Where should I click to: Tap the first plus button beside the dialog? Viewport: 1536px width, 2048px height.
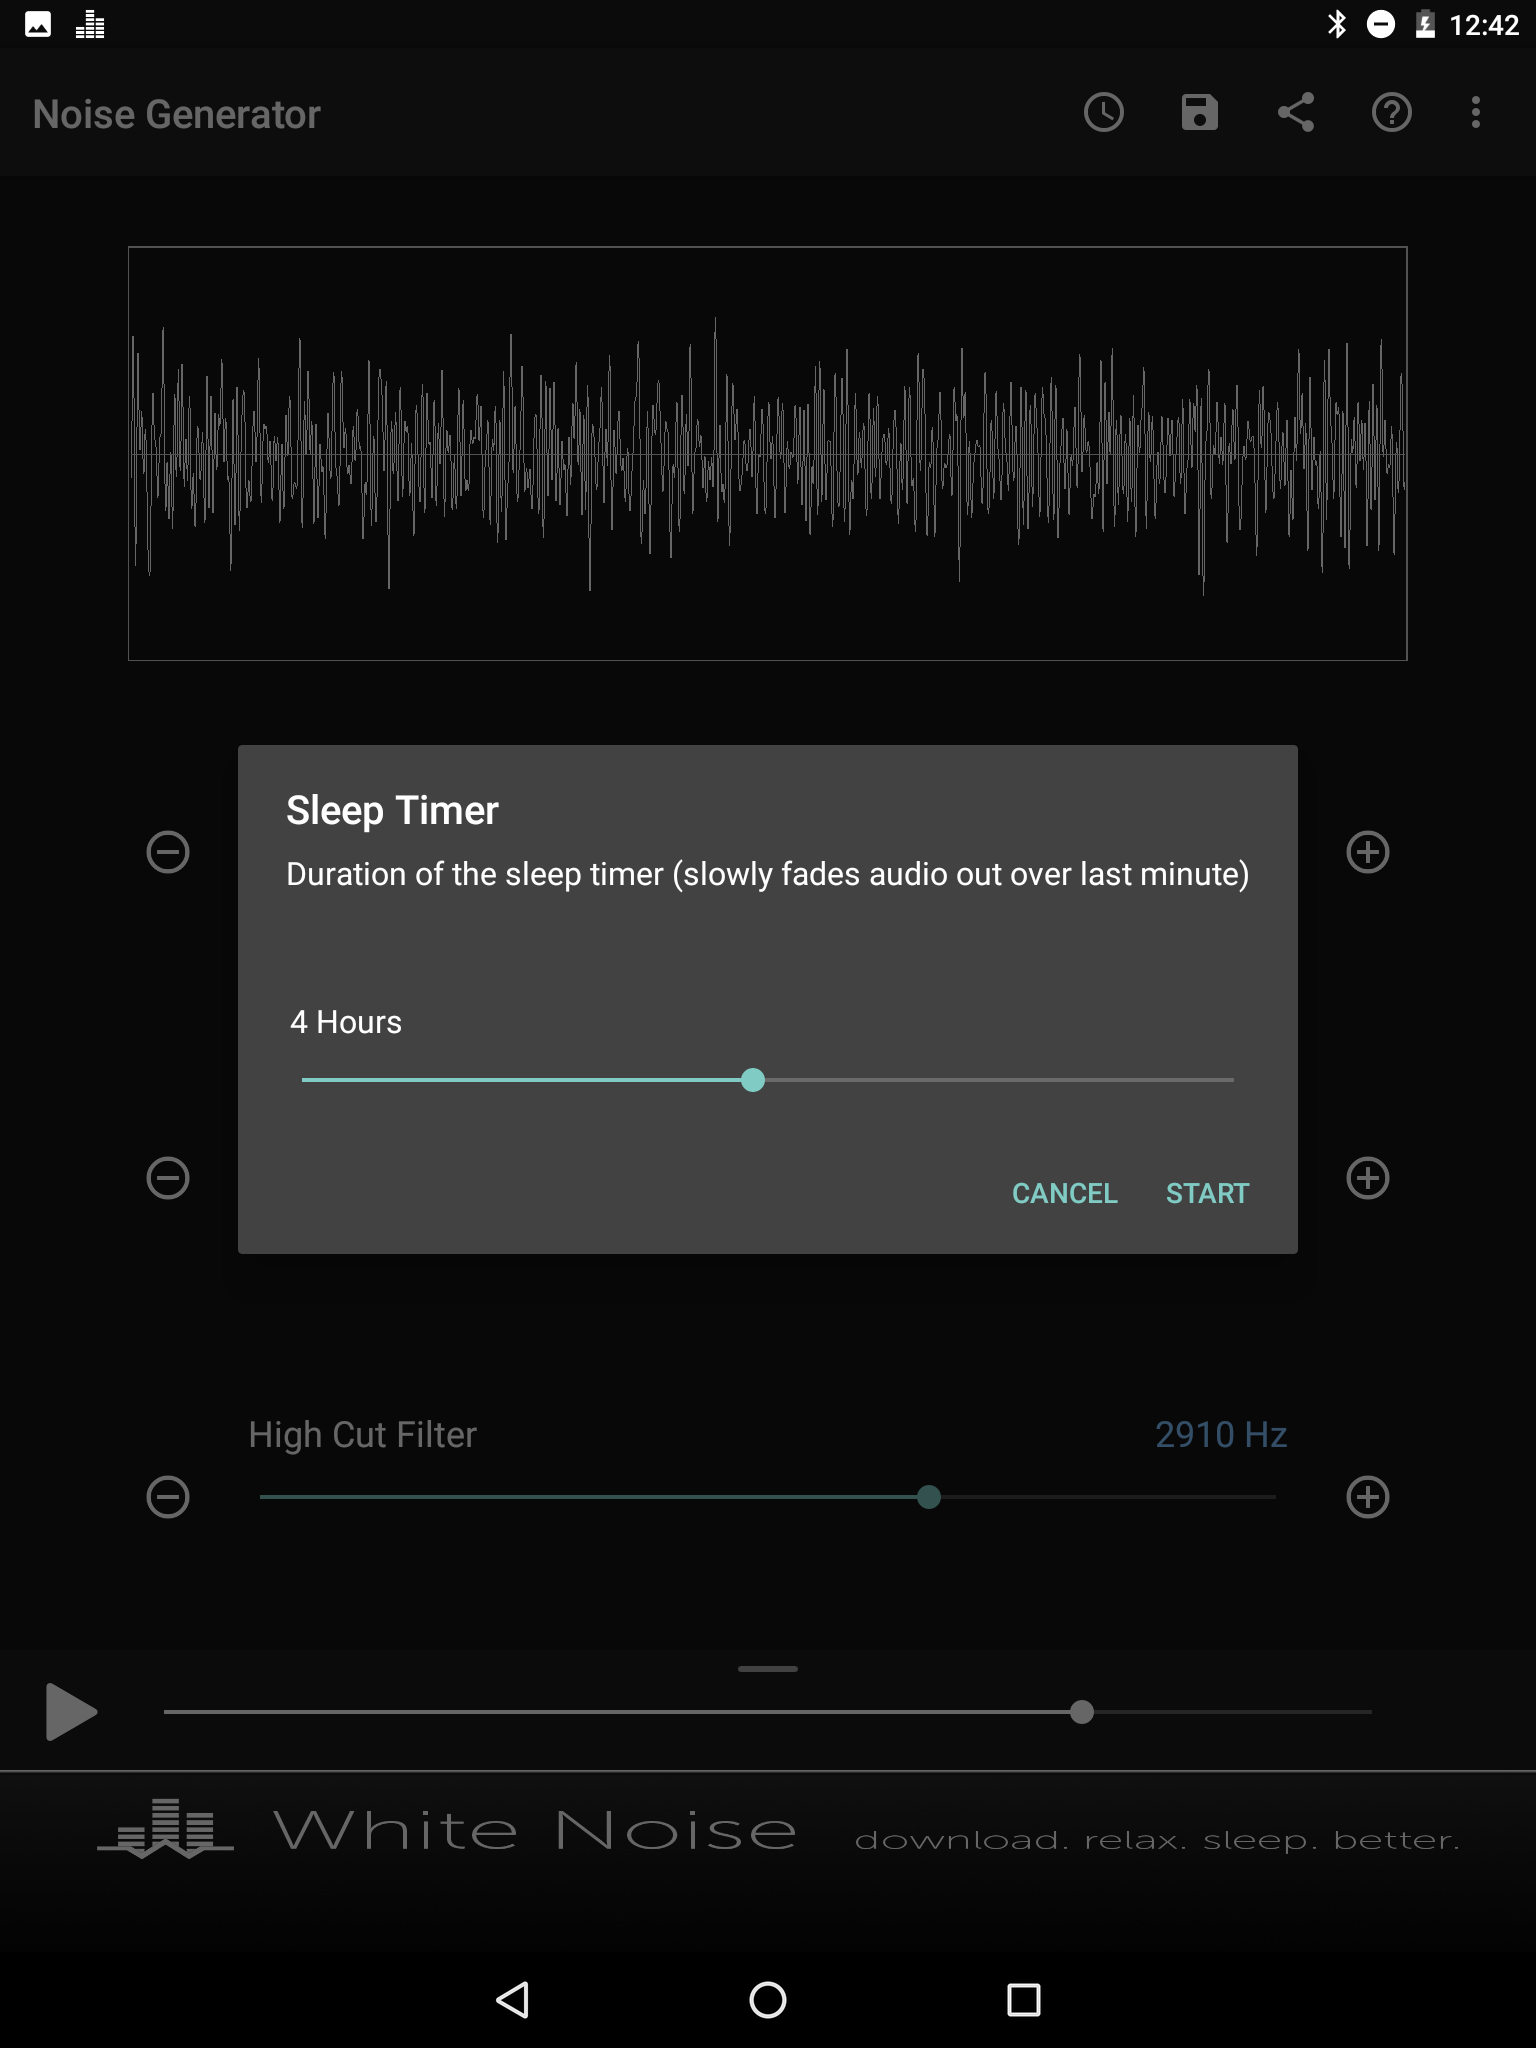point(1368,852)
